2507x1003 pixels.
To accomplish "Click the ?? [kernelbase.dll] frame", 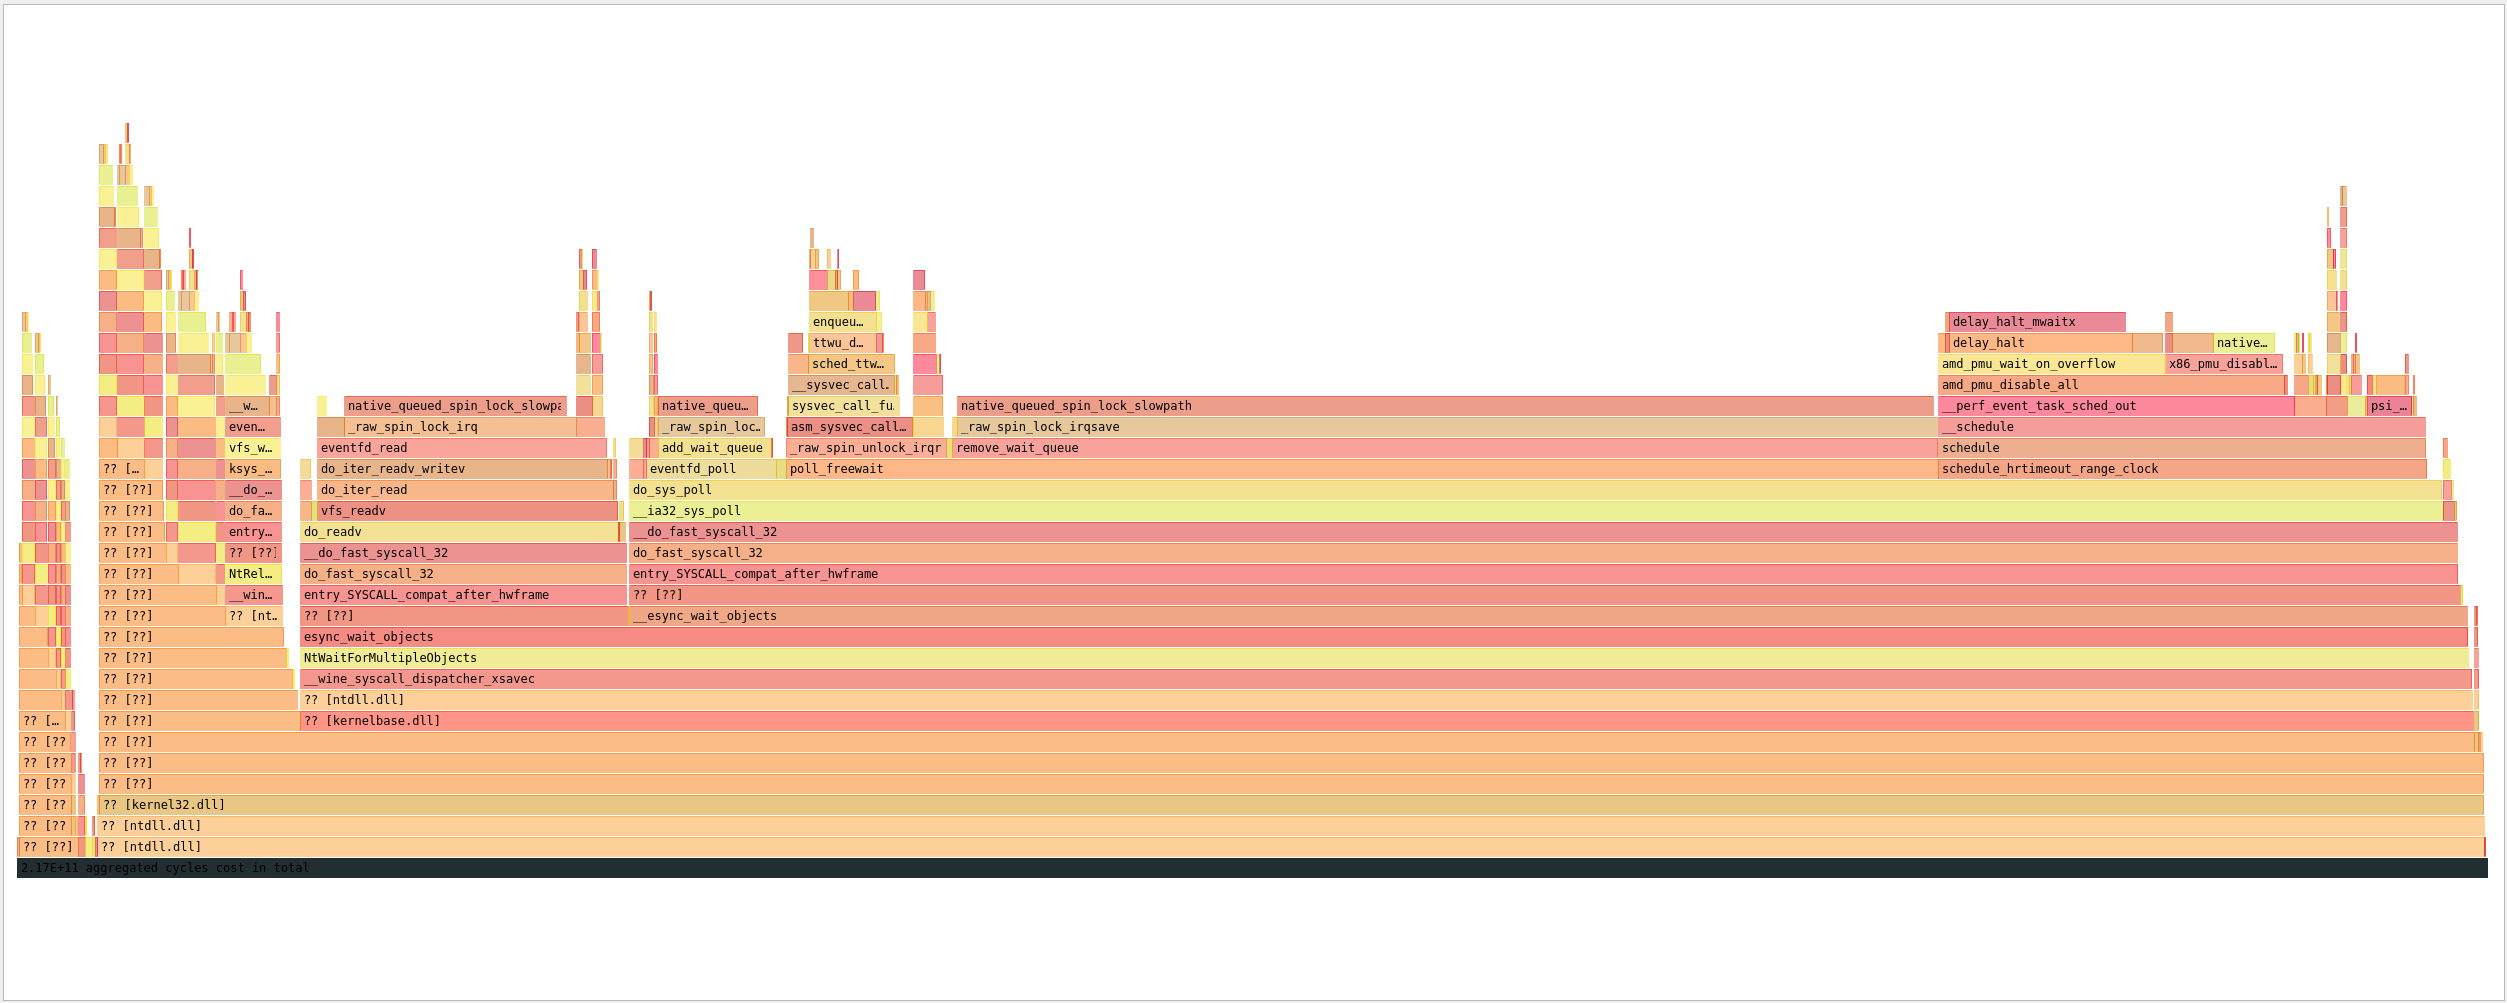I will [x=1387, y=721].
